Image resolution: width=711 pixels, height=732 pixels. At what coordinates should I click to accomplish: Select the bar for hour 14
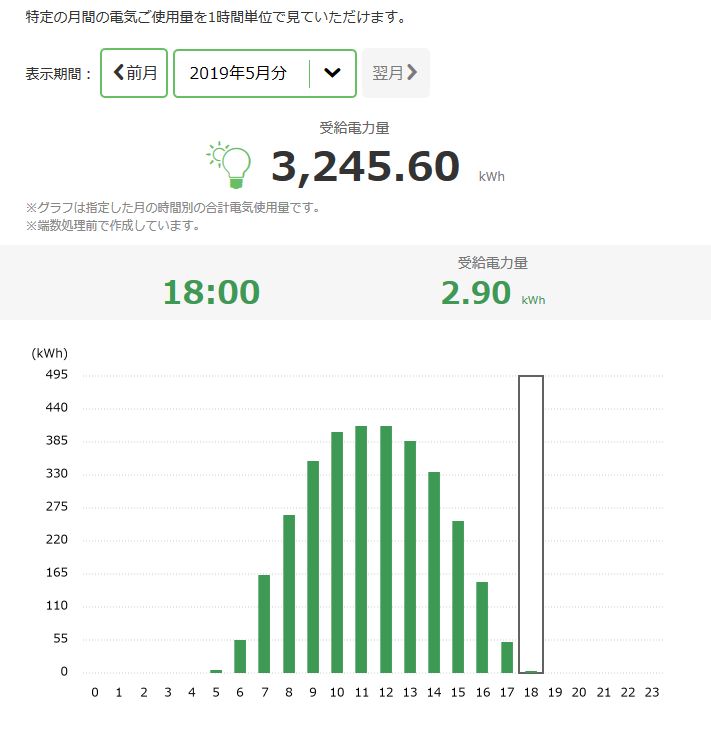click(x=434, y=572)
